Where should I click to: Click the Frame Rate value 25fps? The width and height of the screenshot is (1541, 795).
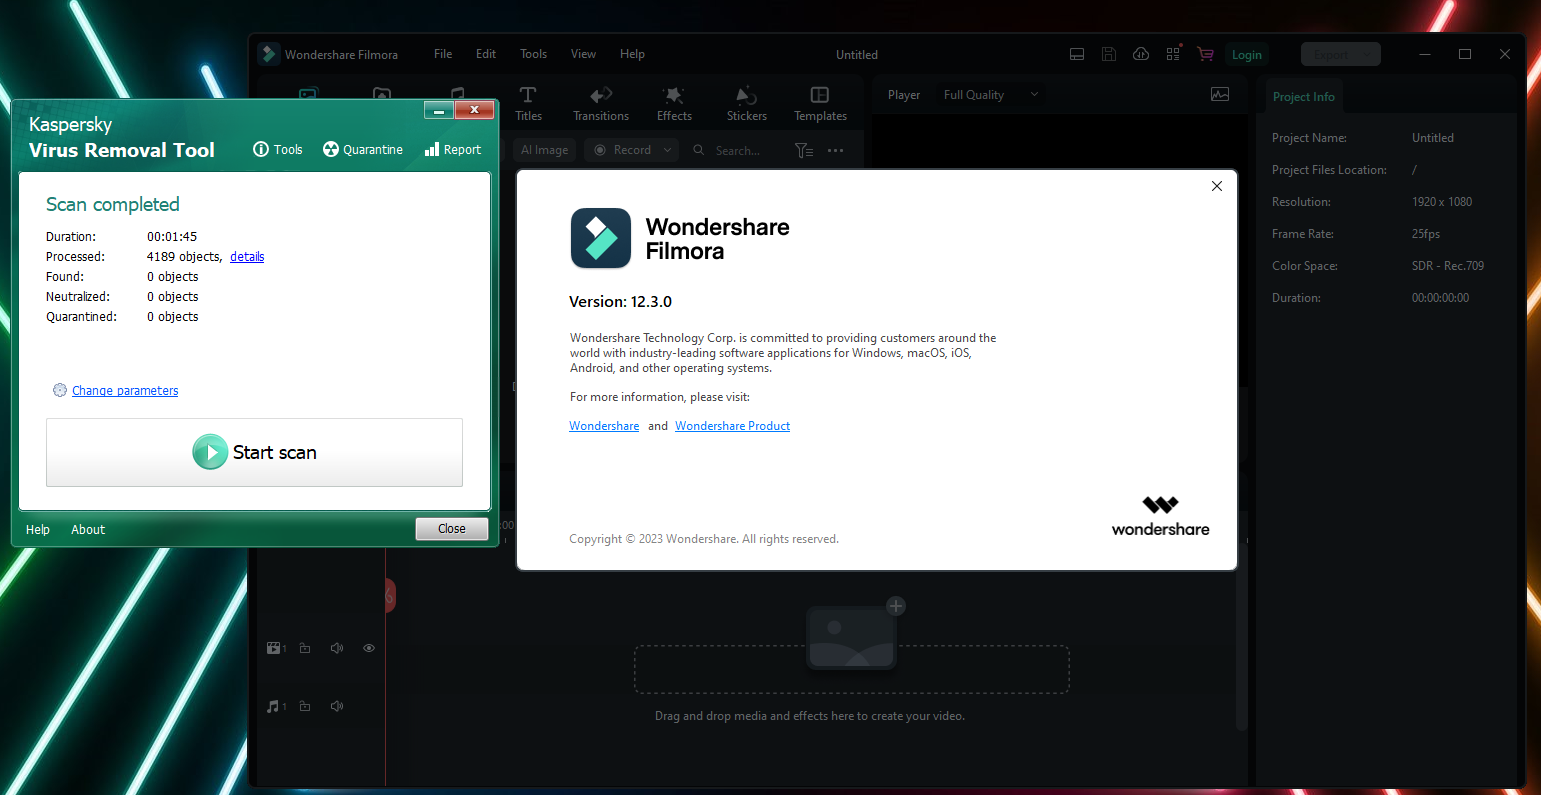1426,234
